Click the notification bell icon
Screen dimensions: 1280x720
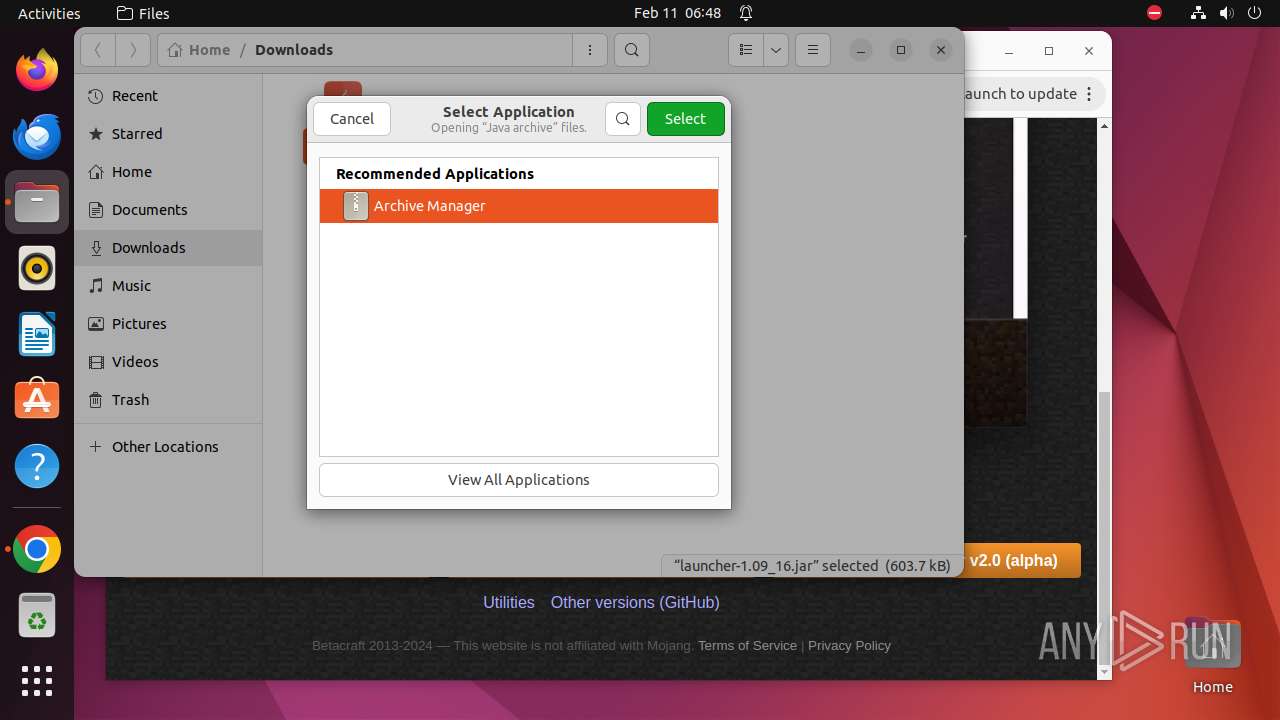(x=746, y=13)
